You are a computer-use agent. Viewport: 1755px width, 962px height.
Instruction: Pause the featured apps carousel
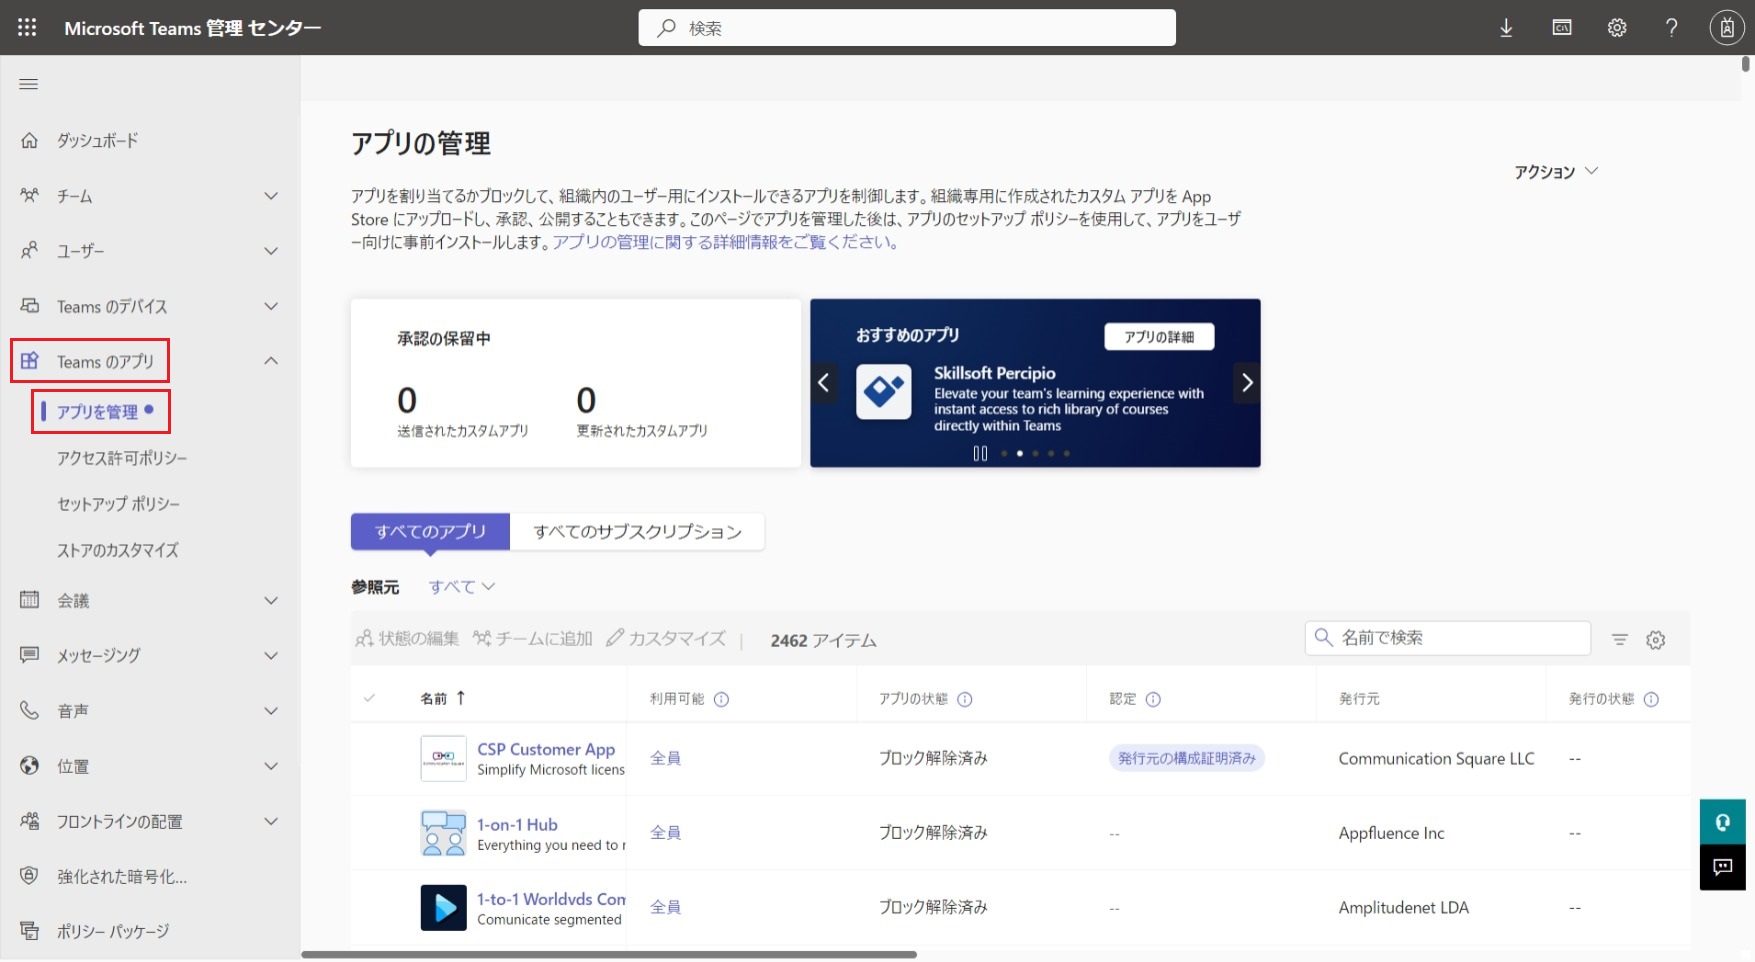[980, 453]
